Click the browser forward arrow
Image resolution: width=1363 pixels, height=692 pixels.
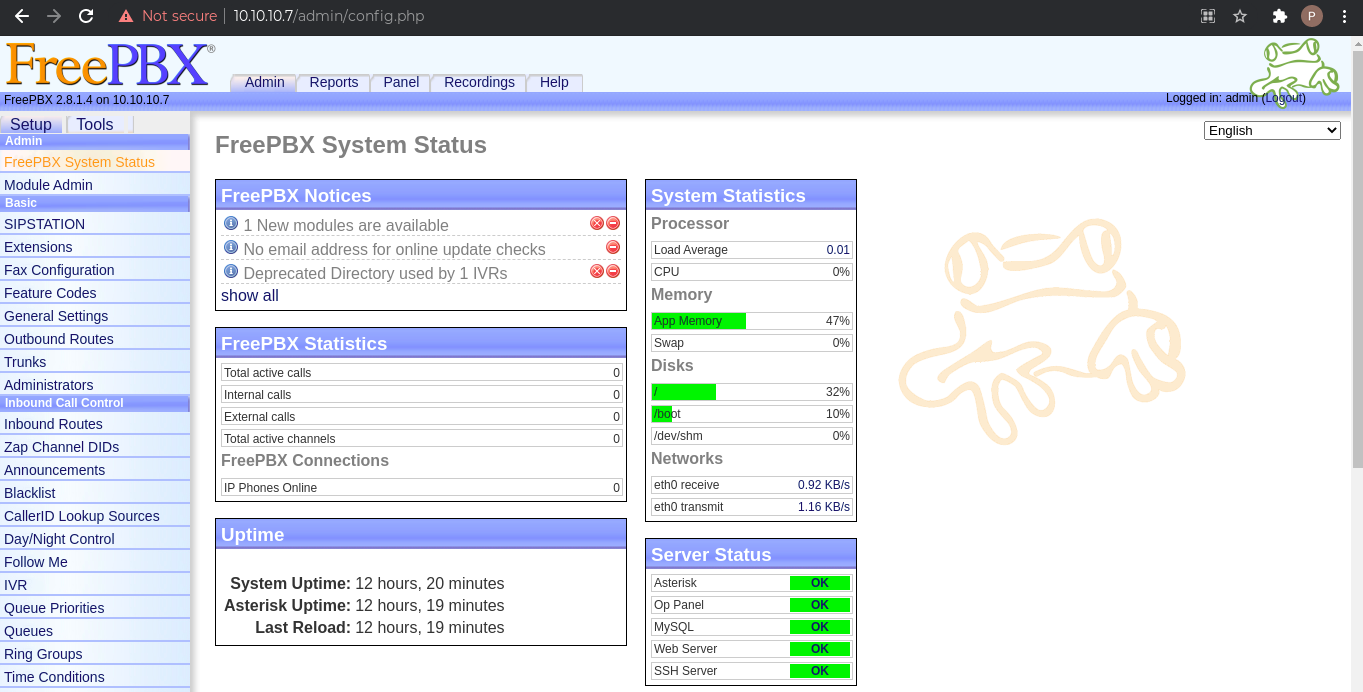point(53,16)
